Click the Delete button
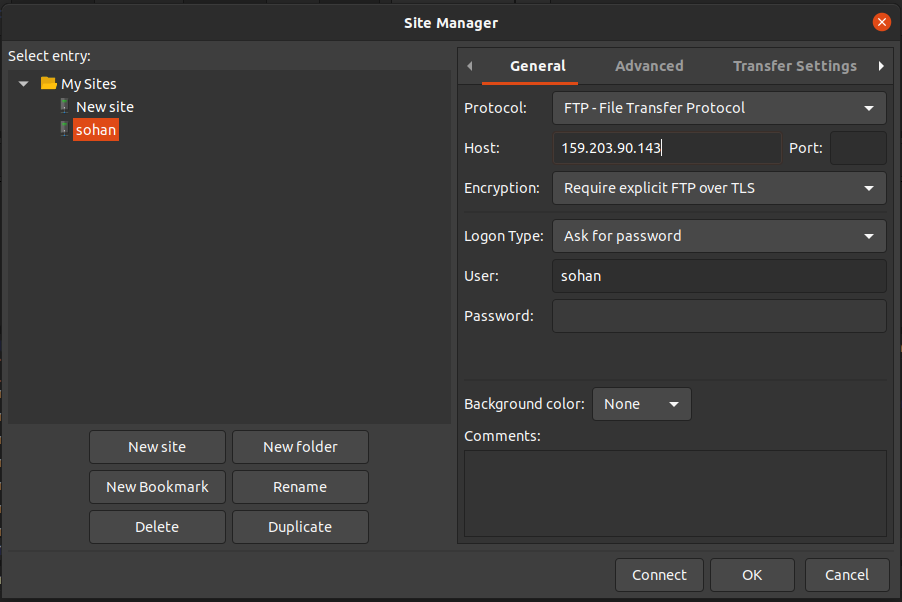902x602 pixels. point(157,527)
